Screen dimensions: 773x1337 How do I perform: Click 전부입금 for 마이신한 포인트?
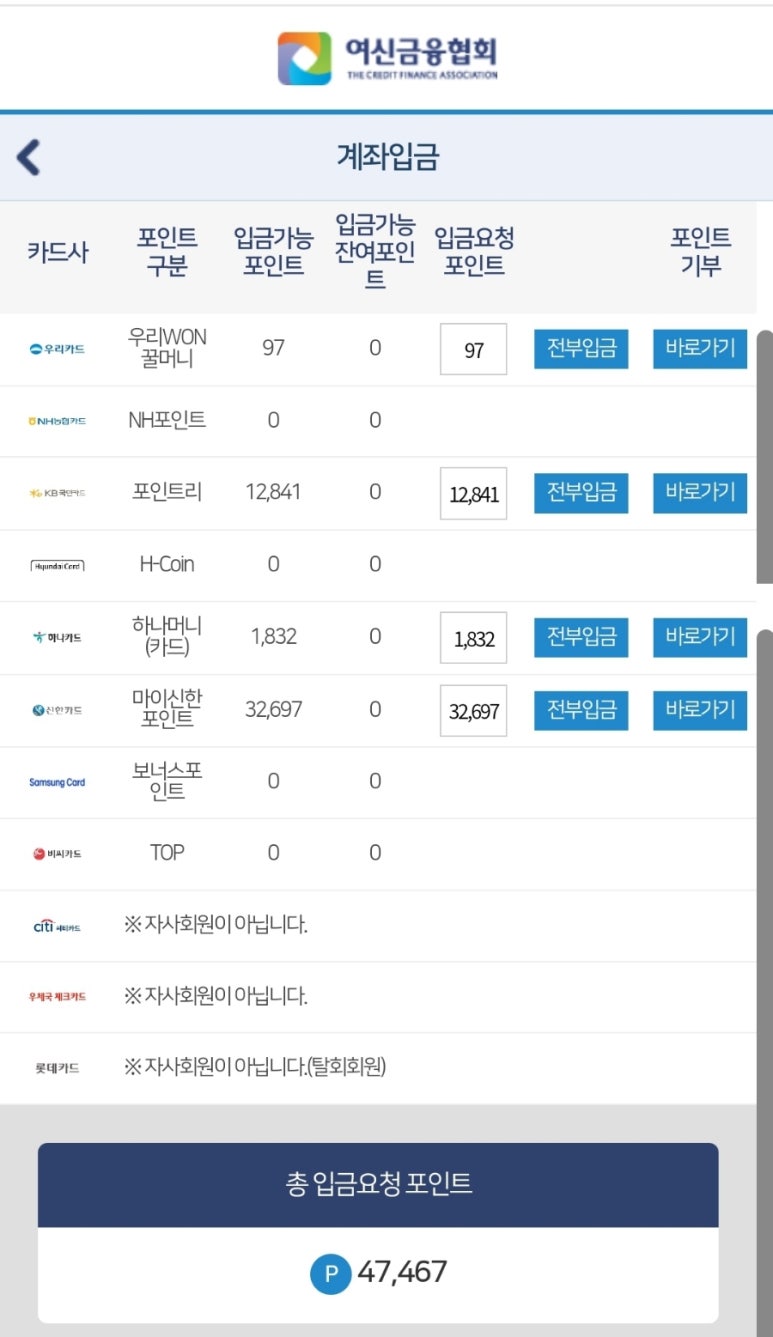point(581,710)
